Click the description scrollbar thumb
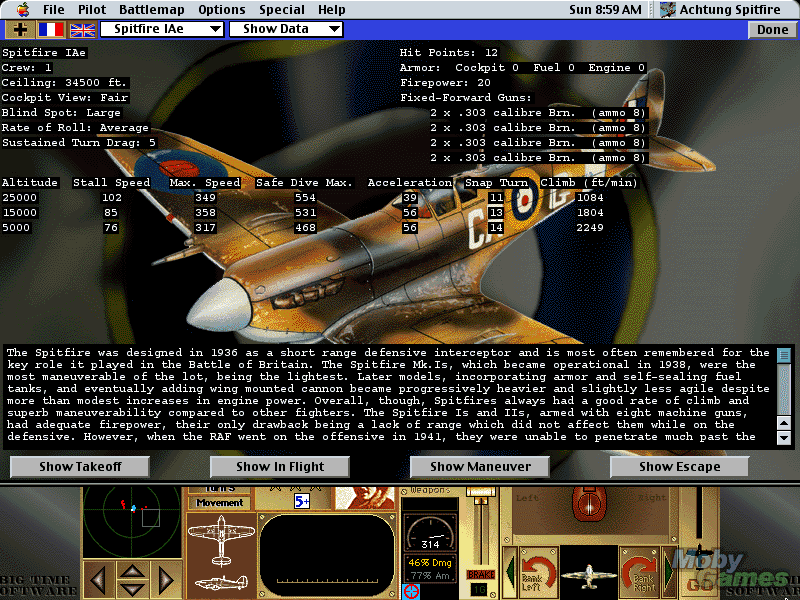This screenshot has width=800, height=600. 784,354
